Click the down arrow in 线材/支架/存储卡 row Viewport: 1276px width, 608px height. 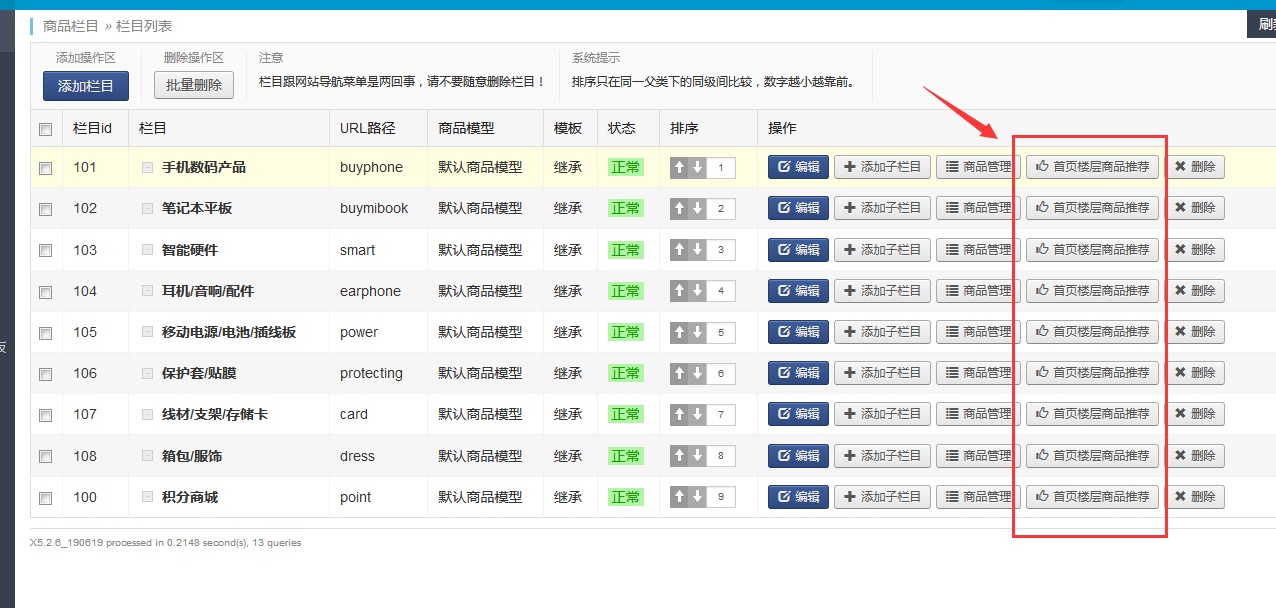697,414
